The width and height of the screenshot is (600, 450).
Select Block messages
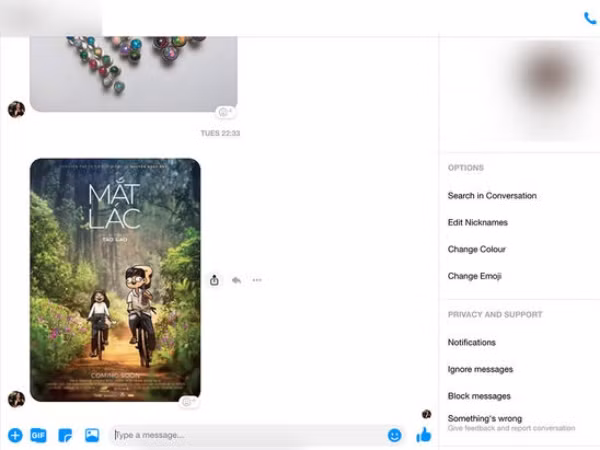tap(479, 396)
